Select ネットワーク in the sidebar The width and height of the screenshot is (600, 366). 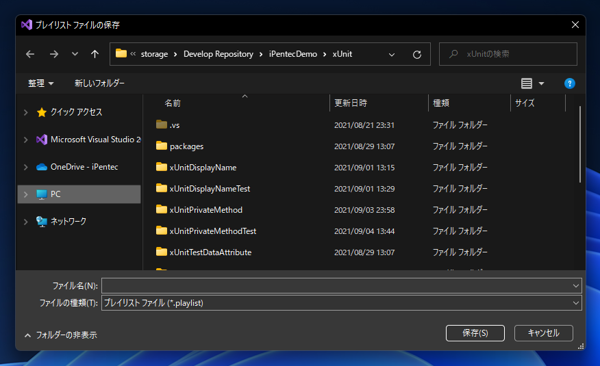pos(61,221)
